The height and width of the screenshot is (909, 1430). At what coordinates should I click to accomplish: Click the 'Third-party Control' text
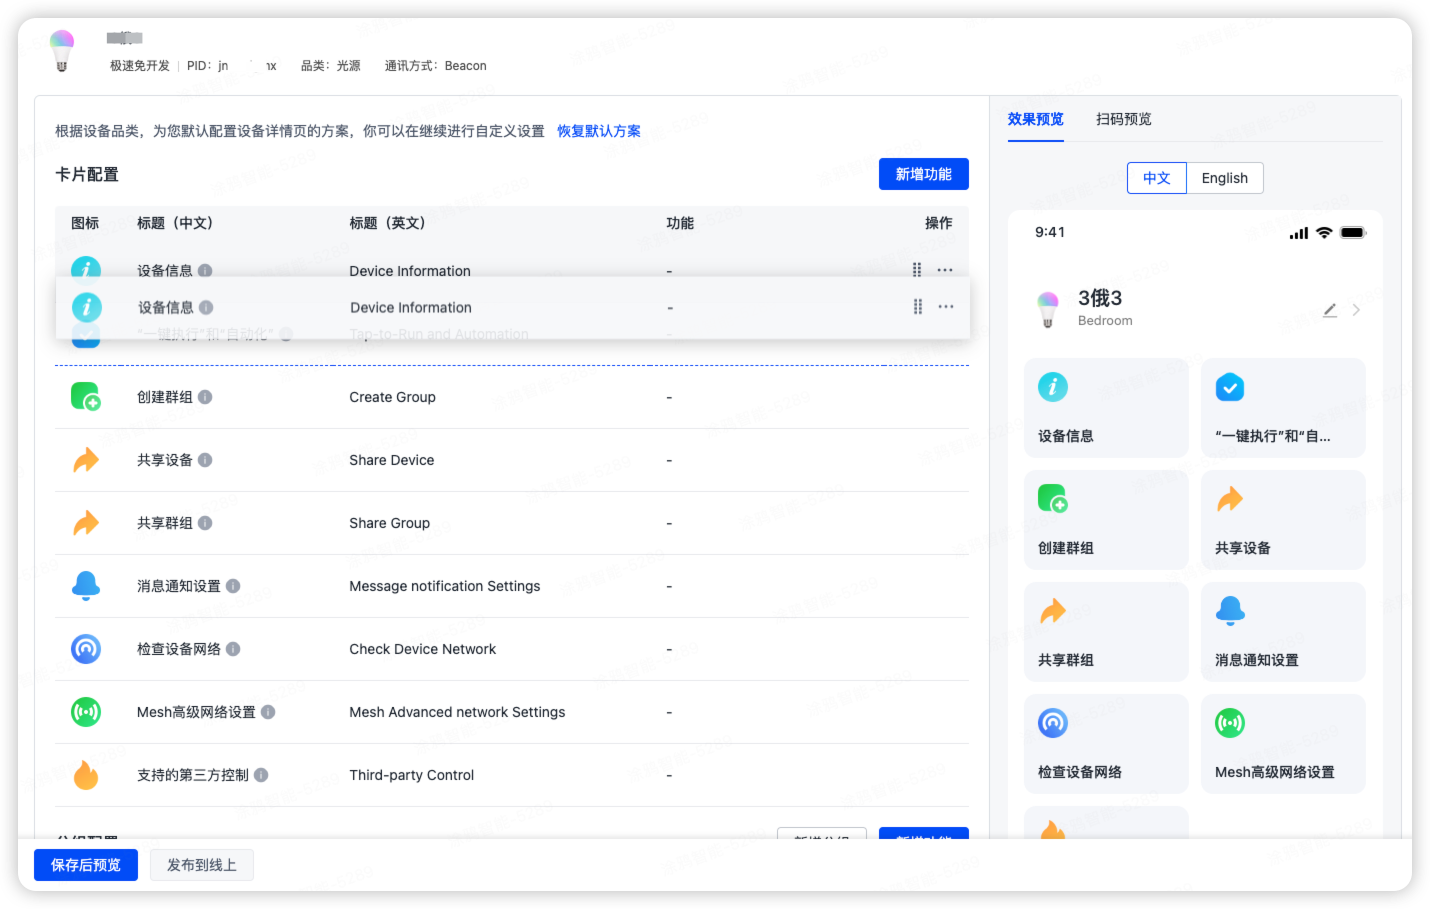412,775
